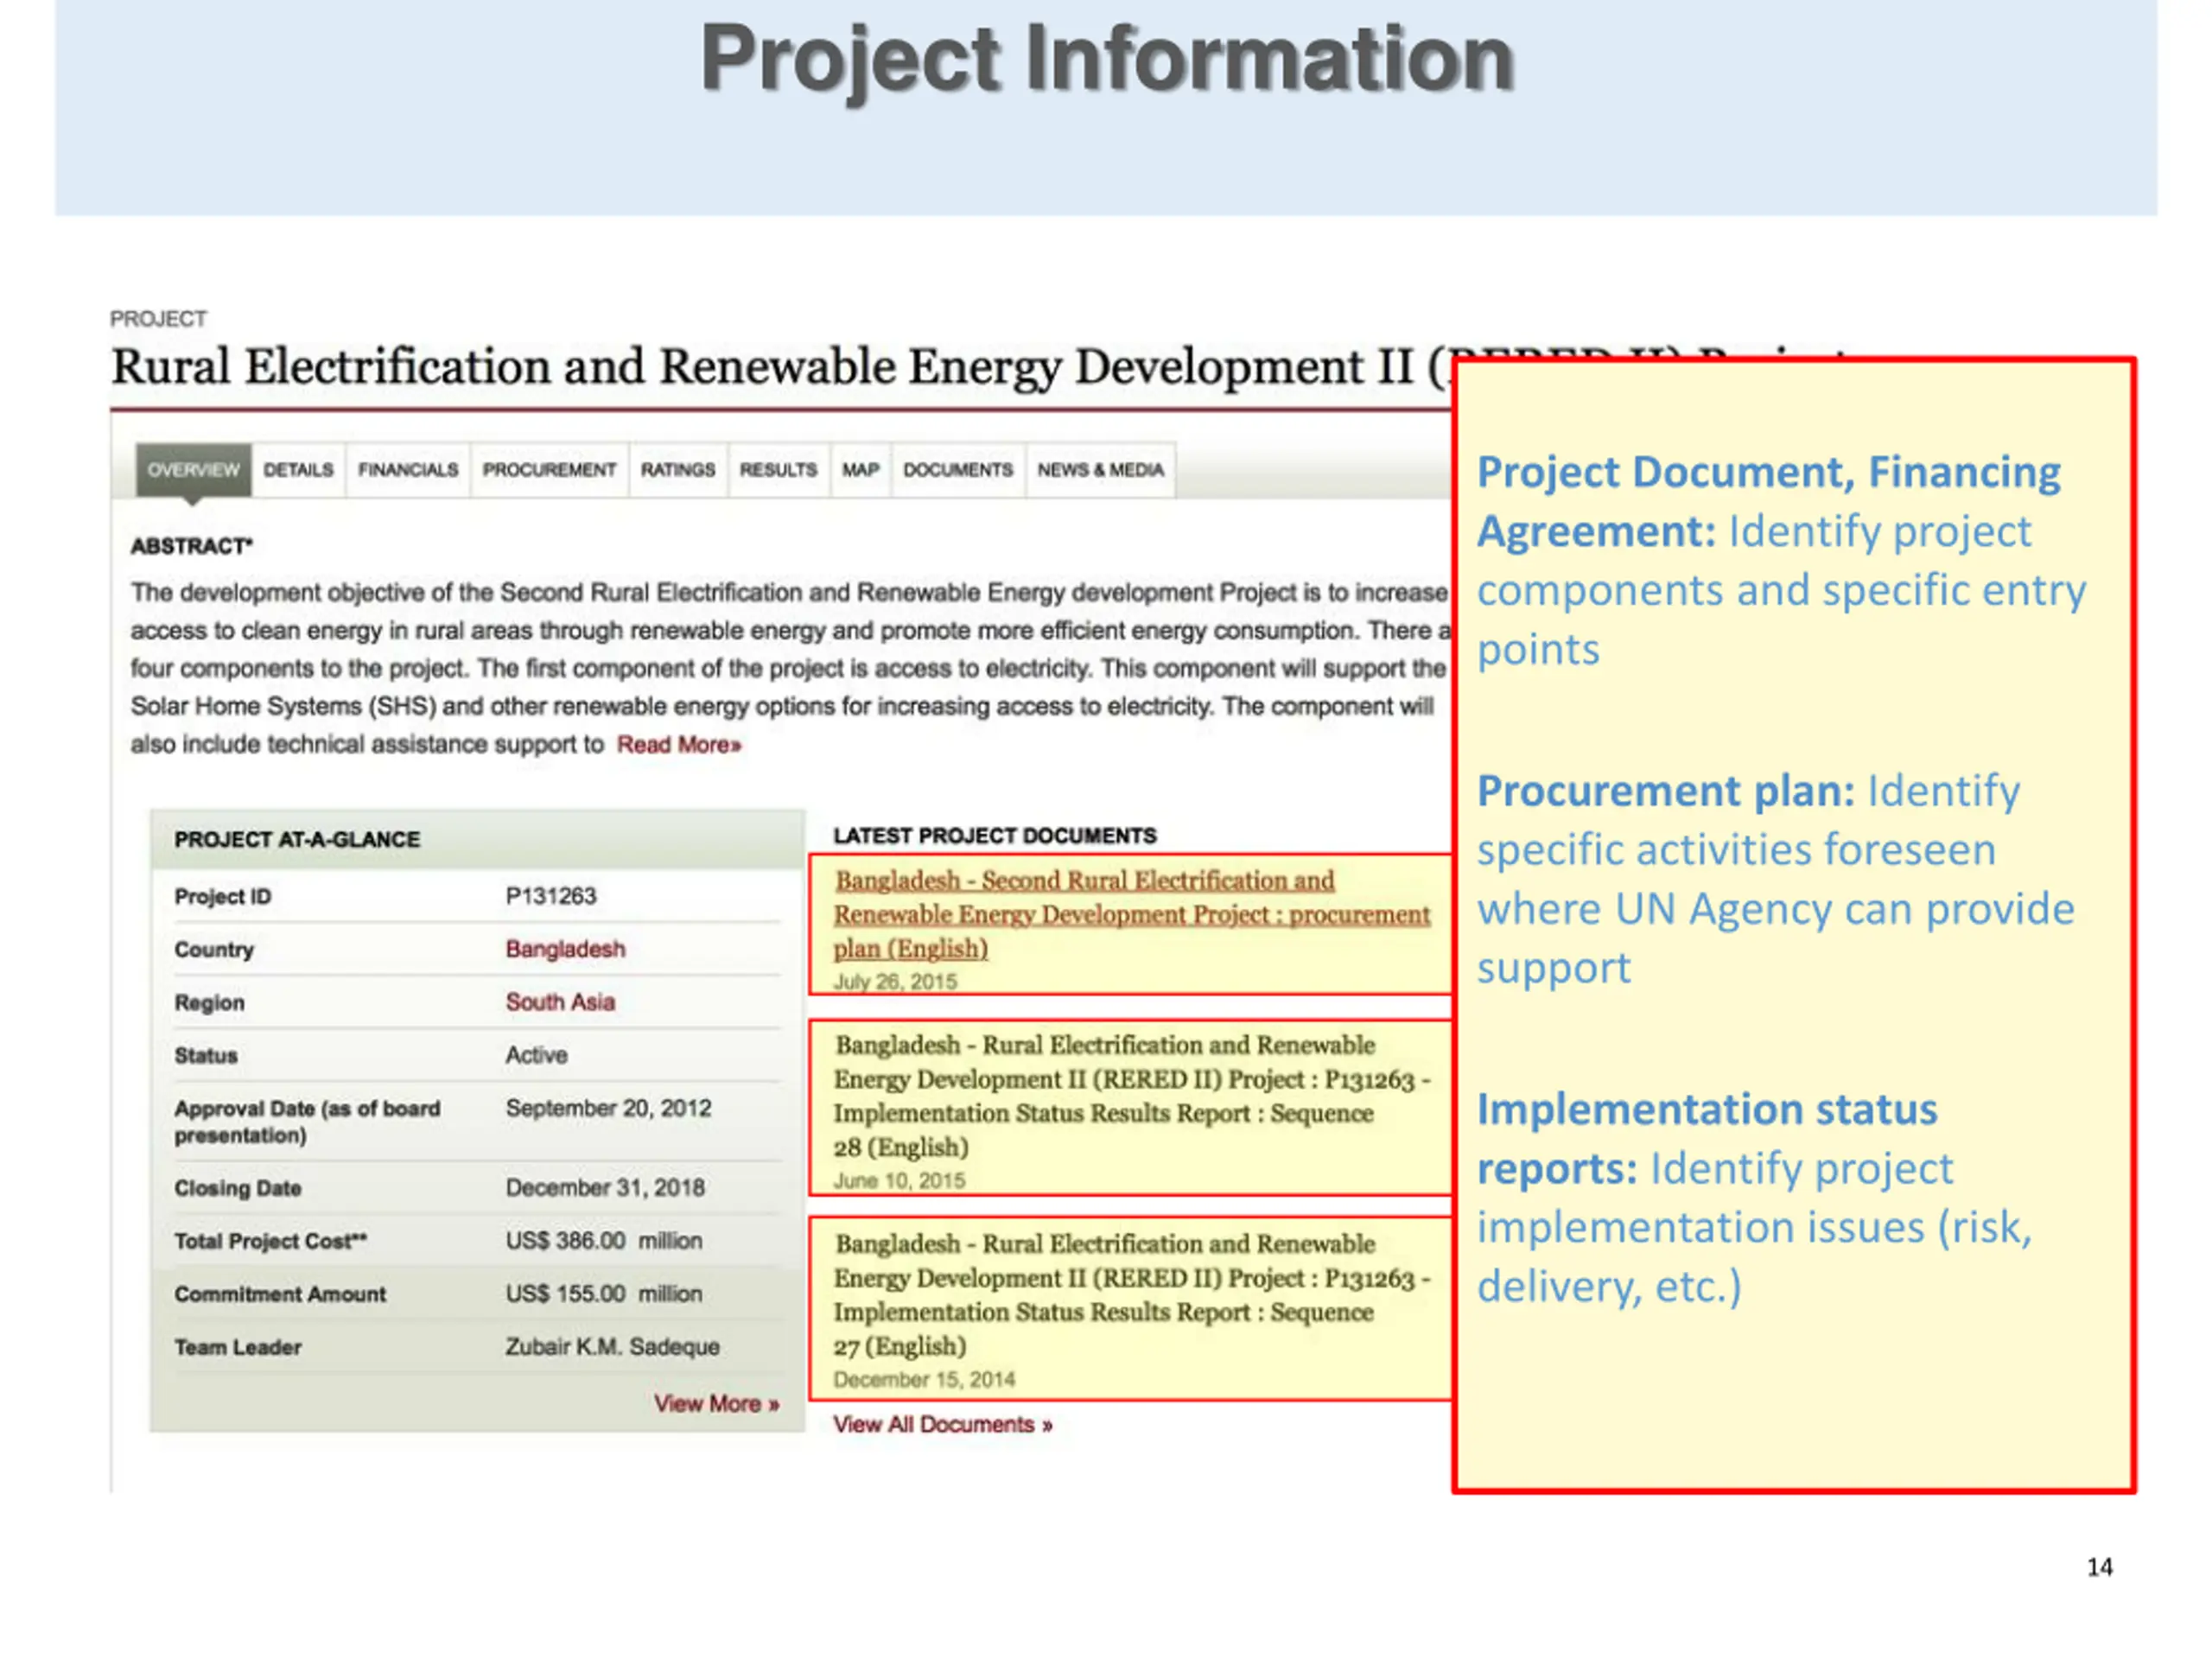Image resolution: width=2212 pixels, height=1659 pixels.
Task: Click the ABSTRACT heading
Action: point(191,546)
